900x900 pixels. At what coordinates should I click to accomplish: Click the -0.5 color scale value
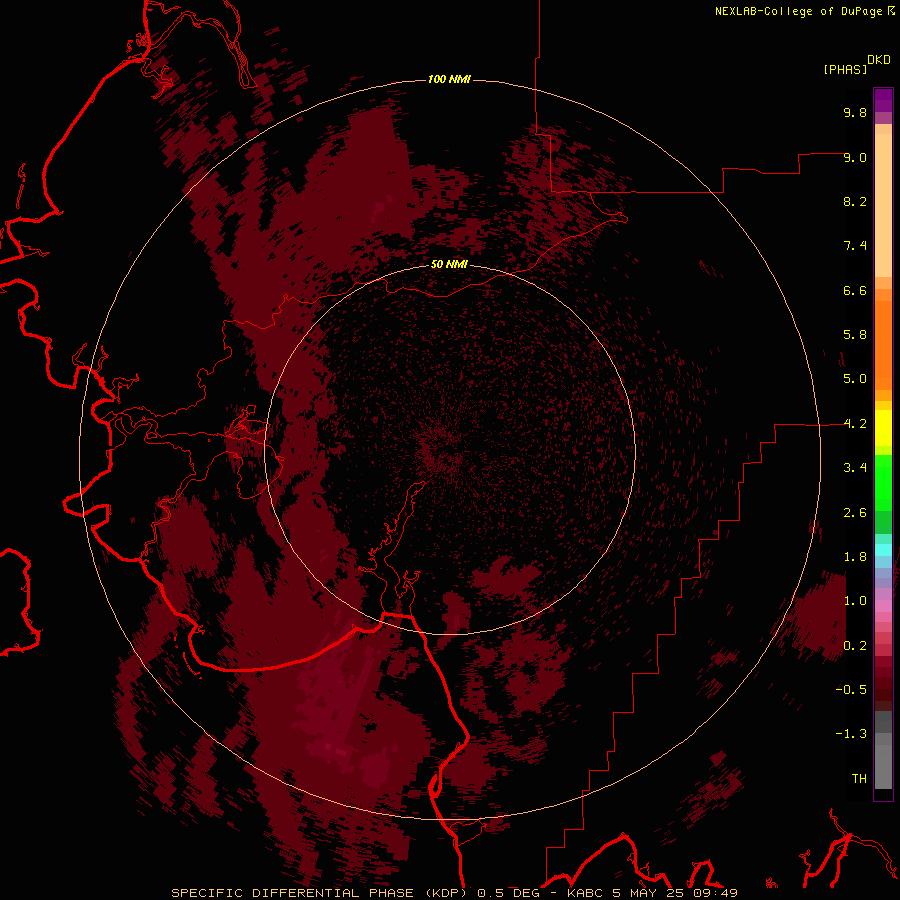tap(851, 690)
